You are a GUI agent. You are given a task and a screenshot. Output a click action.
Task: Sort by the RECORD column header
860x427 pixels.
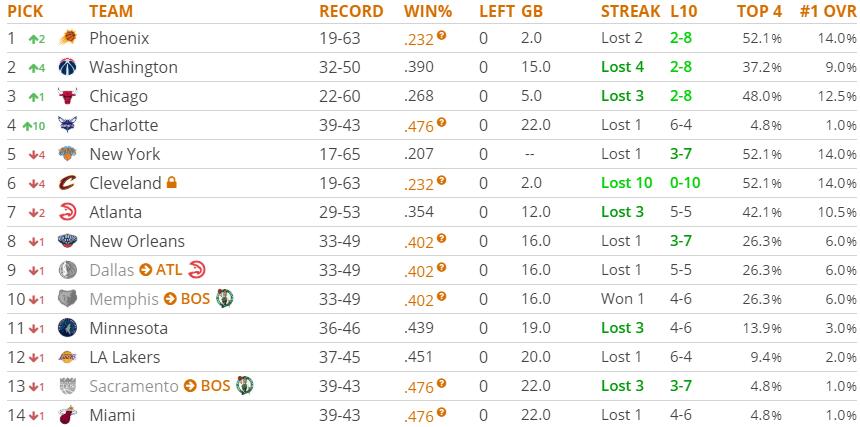click(x=351, y=11)
